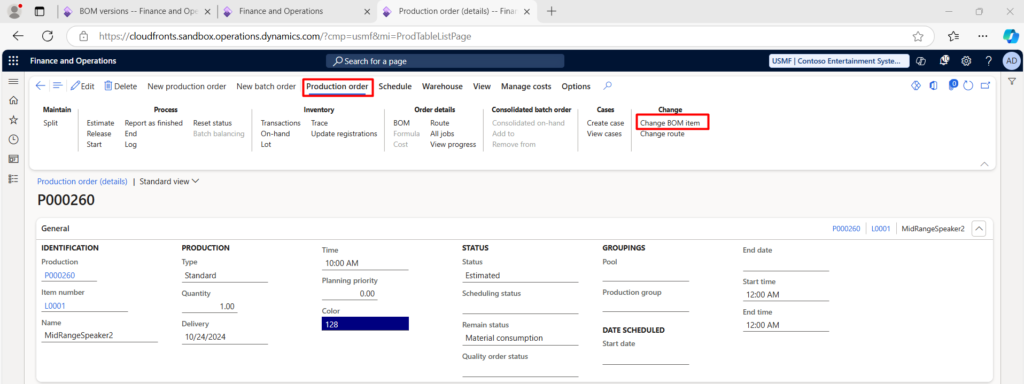Click Estimate in Process group
Image resolution: width=1024 pixels, height=384 pixels.
(x=101, y=123)
